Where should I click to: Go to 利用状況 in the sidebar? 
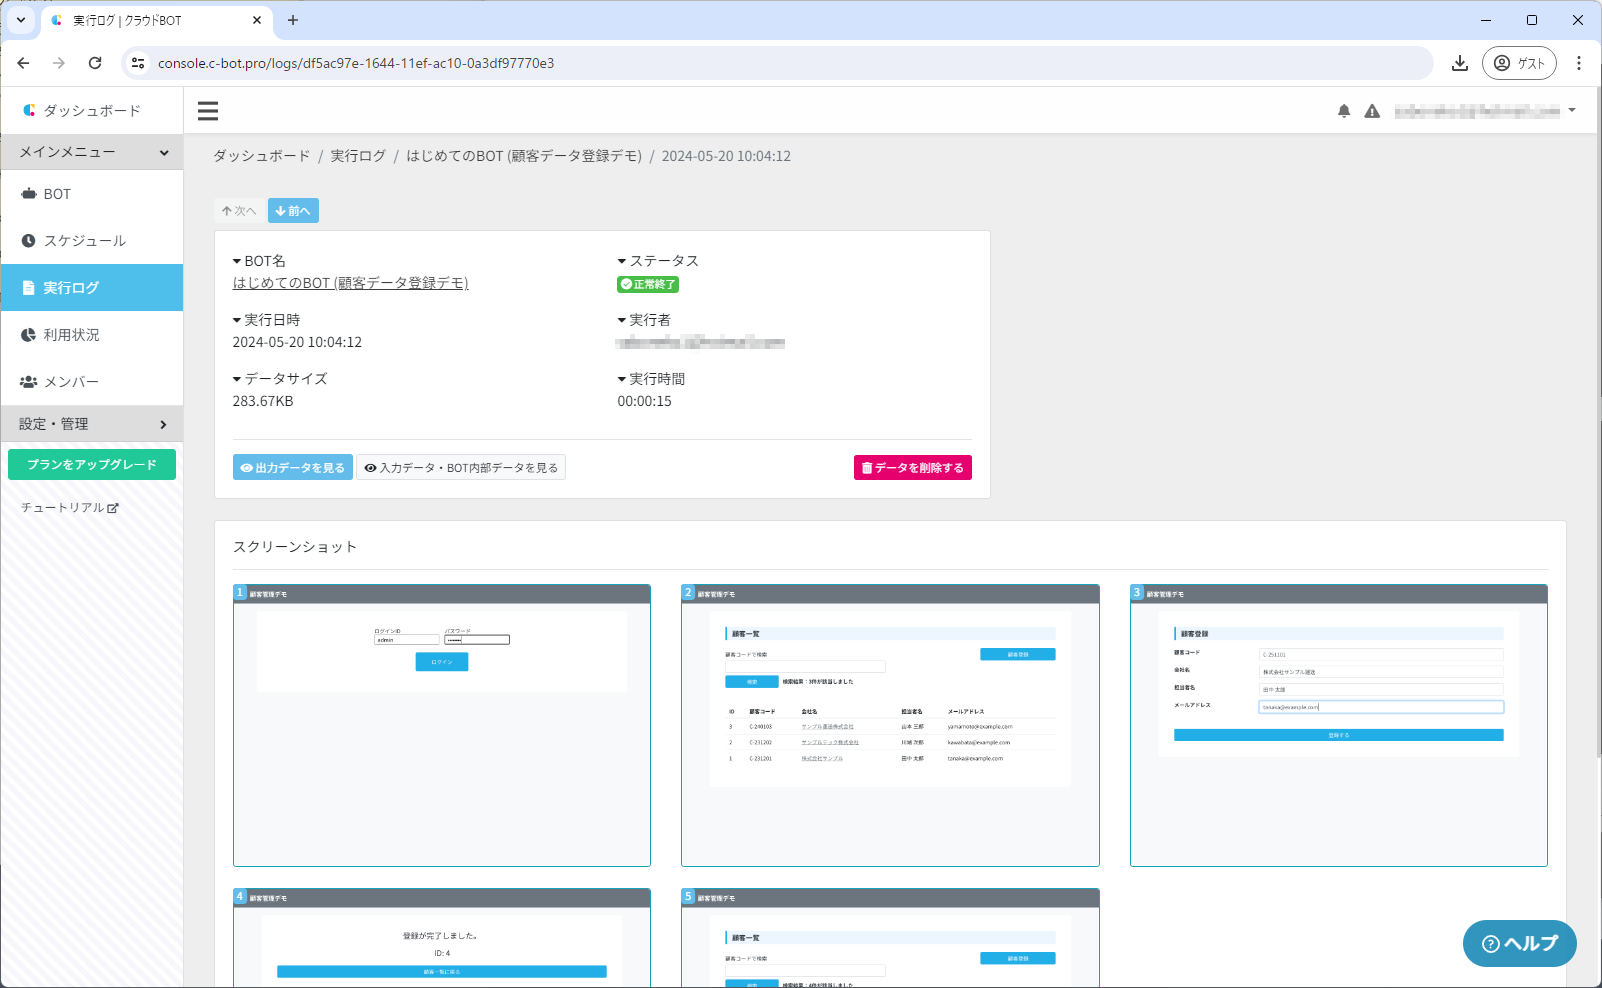click(x=71, y=335)
